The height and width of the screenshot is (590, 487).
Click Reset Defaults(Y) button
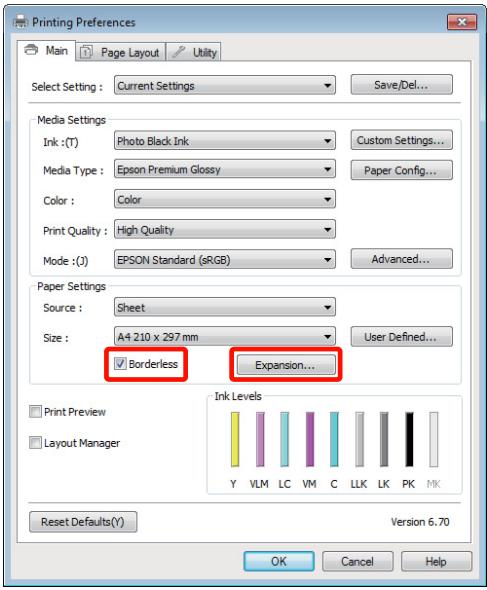83,522
